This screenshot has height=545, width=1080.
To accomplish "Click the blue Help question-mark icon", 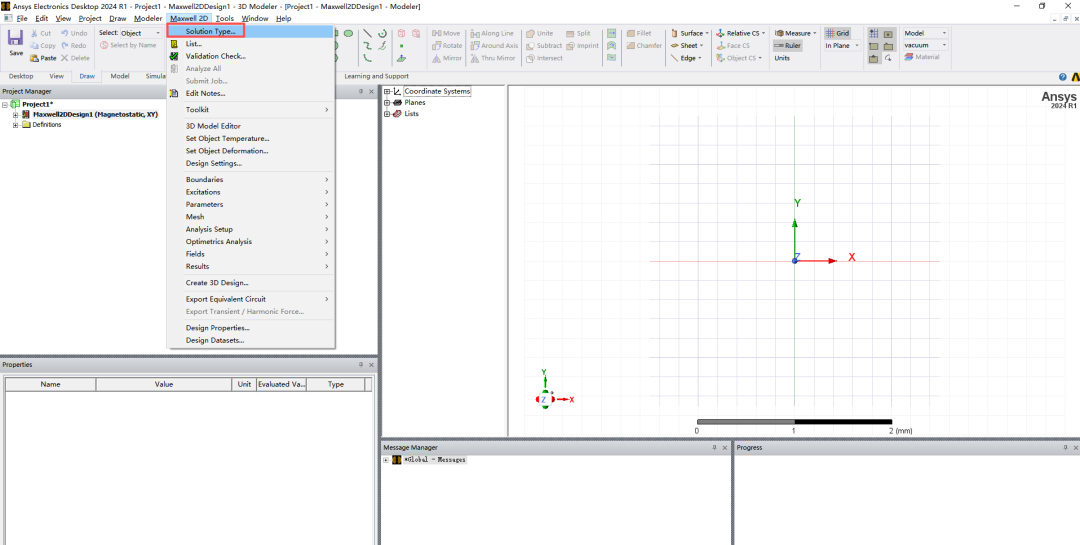I will click(x=1062, y=76).
